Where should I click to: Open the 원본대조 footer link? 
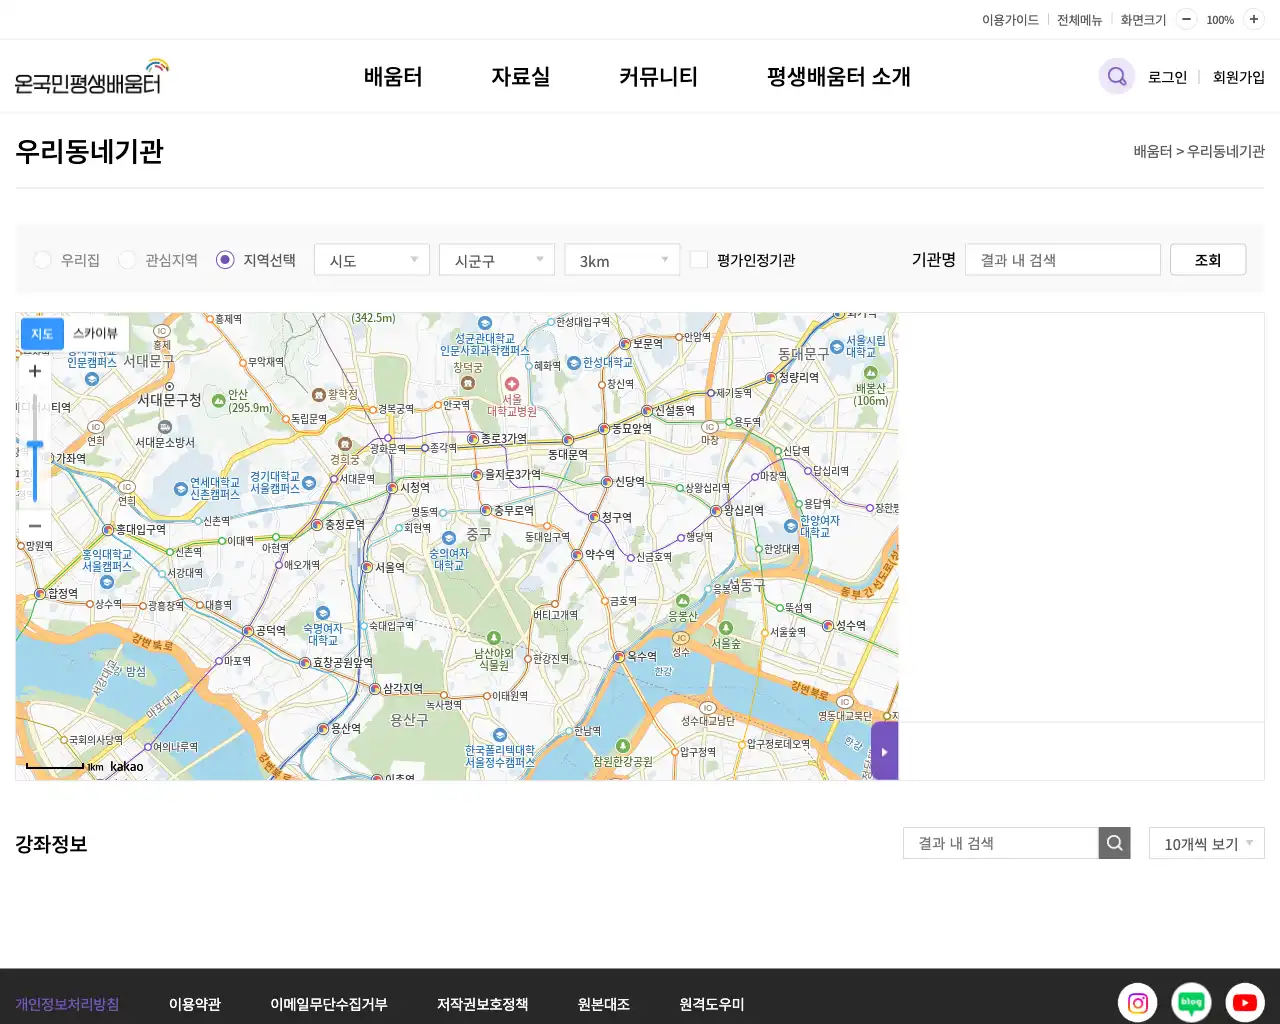tap(603, 1004)
